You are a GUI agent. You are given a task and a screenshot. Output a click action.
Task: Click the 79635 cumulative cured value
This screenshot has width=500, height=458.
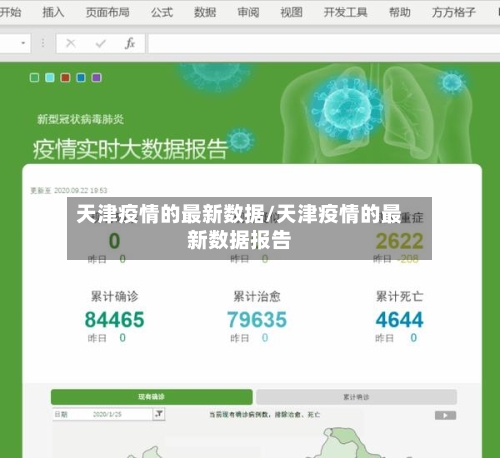coord(257,319)
